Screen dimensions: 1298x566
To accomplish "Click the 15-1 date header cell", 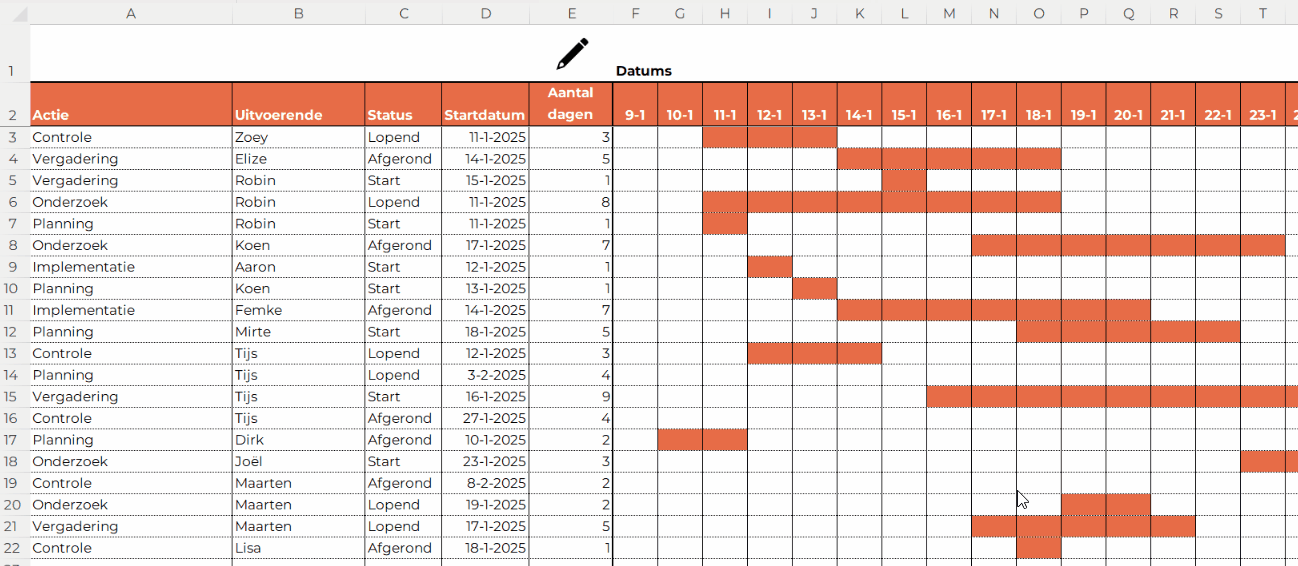I will pyautogui.click(x=904, y=104).
